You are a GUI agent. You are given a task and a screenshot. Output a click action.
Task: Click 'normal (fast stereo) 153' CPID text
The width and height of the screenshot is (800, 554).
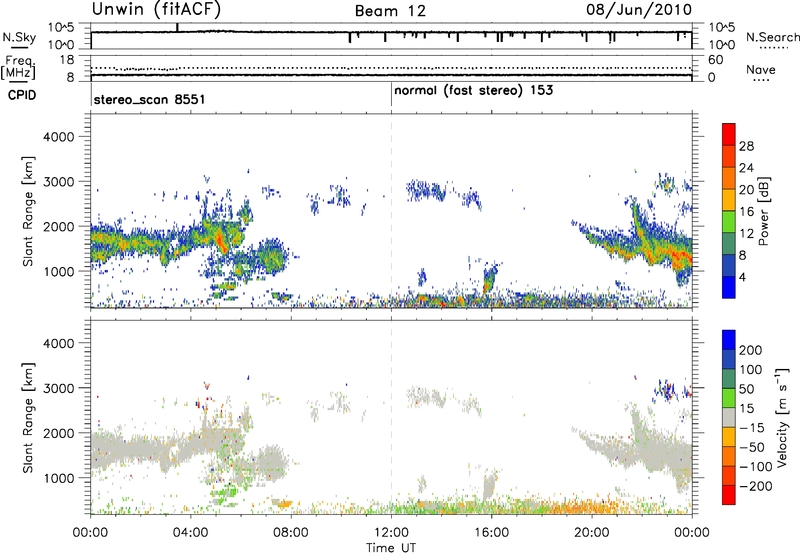pyautogui.click(x=473, y=90)
